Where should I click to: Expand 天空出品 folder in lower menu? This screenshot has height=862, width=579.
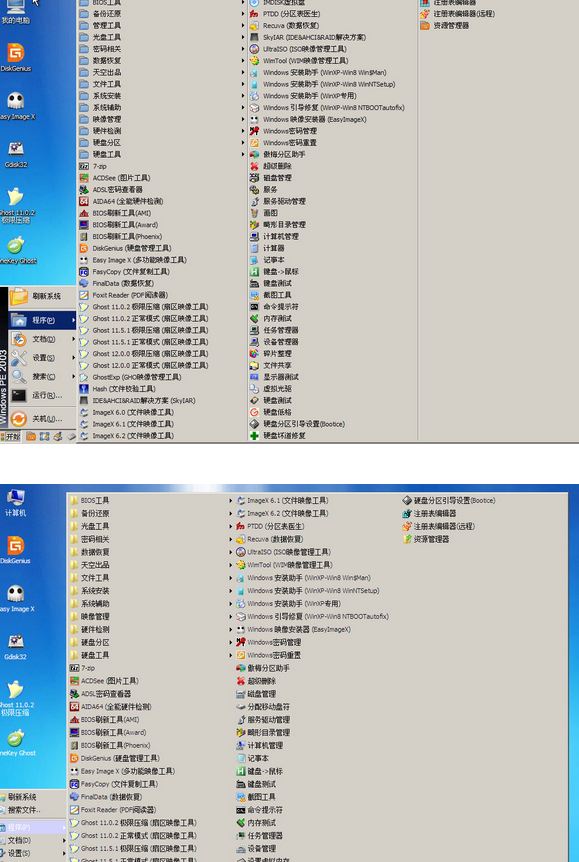152,565
